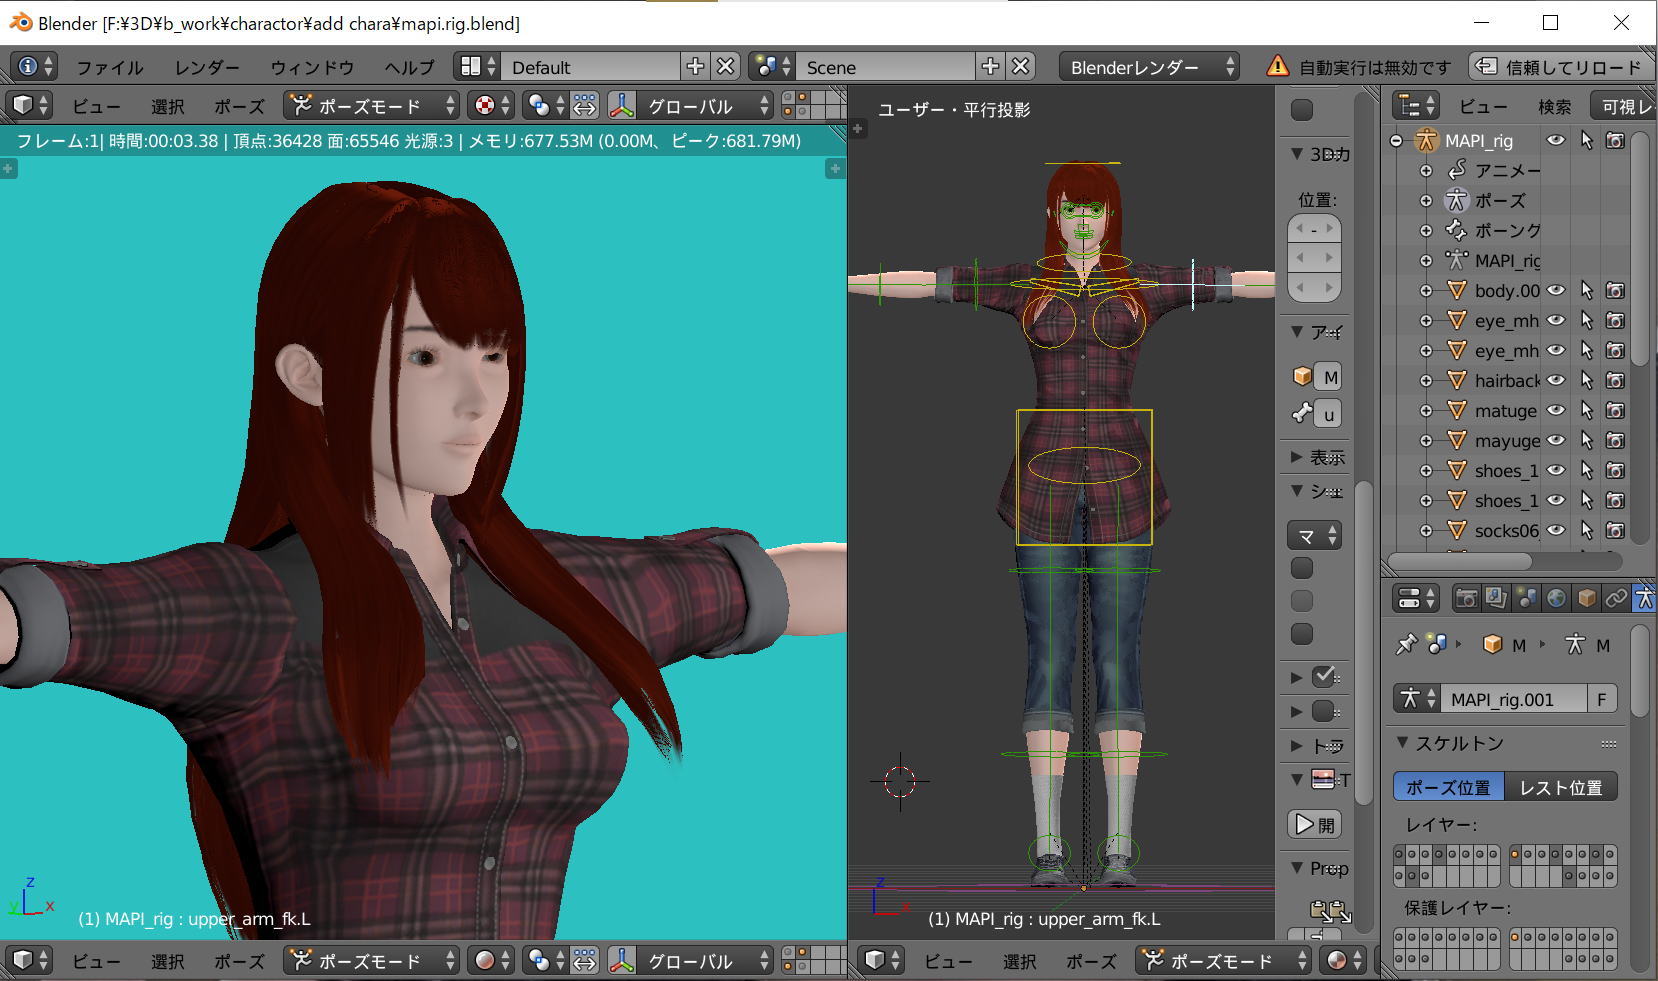Switch armature to レスト位置 (Rest Position)
Image resolution: width=1658 pixels, height=981 pixels.
click(x=1560, y=787)
